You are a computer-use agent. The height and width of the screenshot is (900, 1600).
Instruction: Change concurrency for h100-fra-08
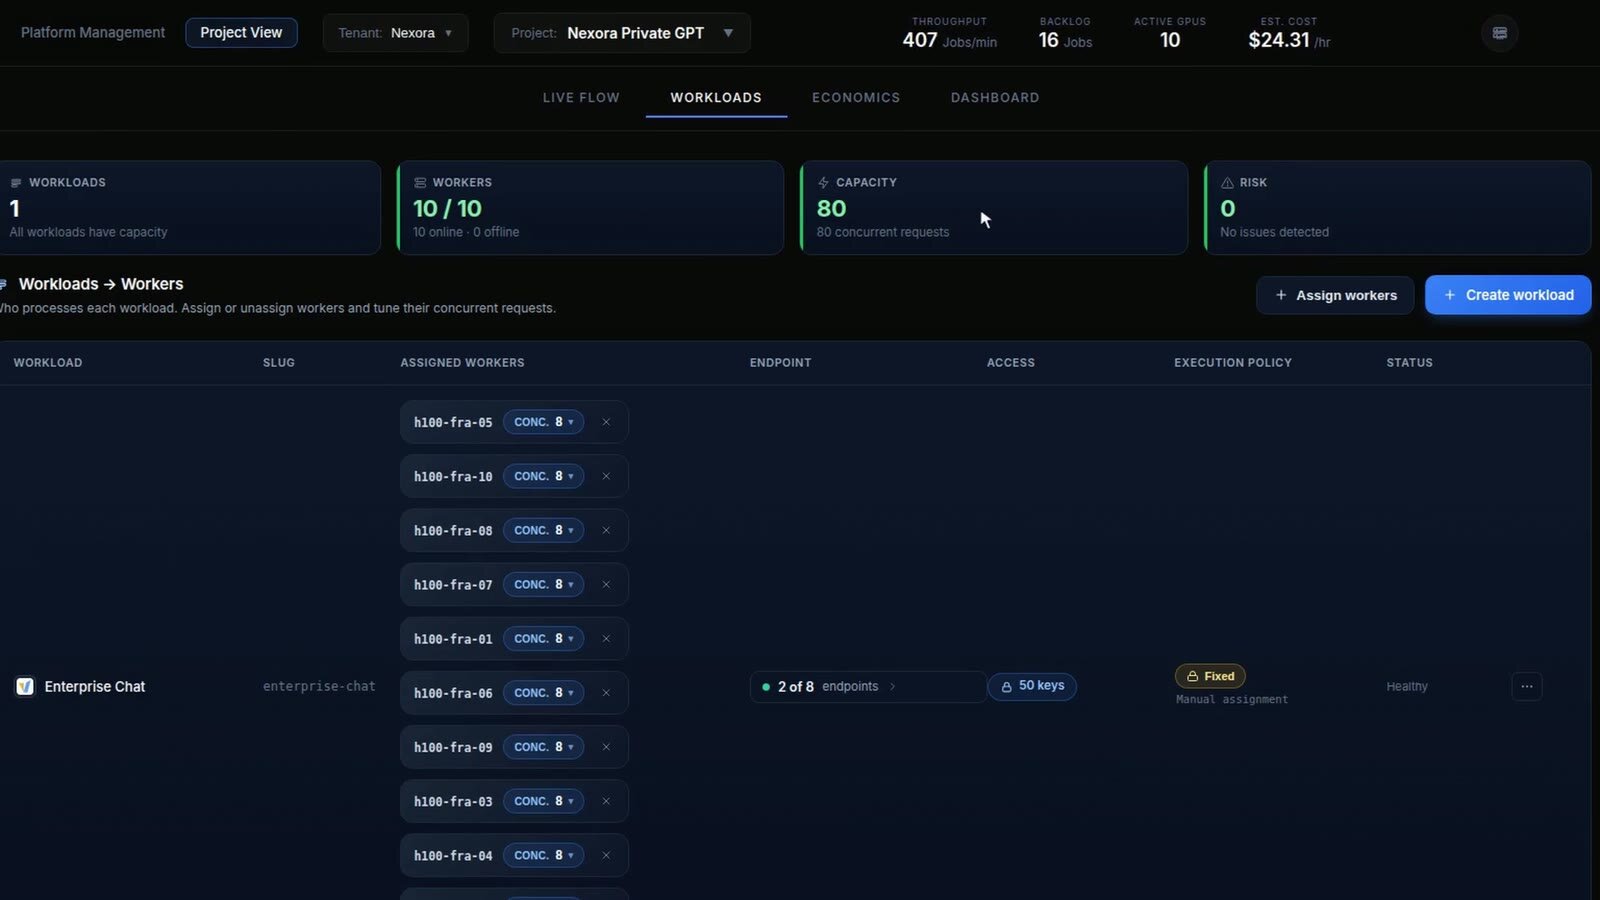tap(543, 530)
